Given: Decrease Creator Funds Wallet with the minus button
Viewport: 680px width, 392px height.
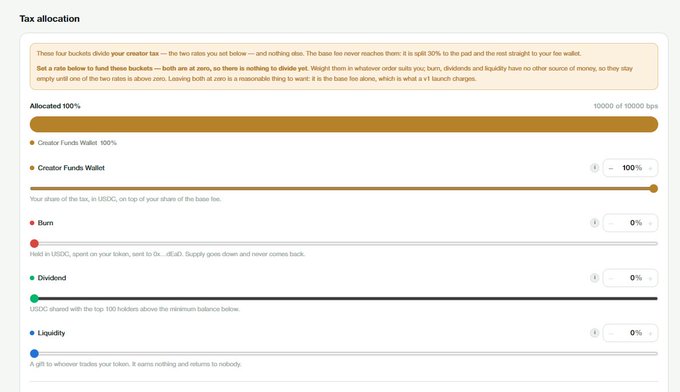Looking at the screenshot, I should coord(611,168).
